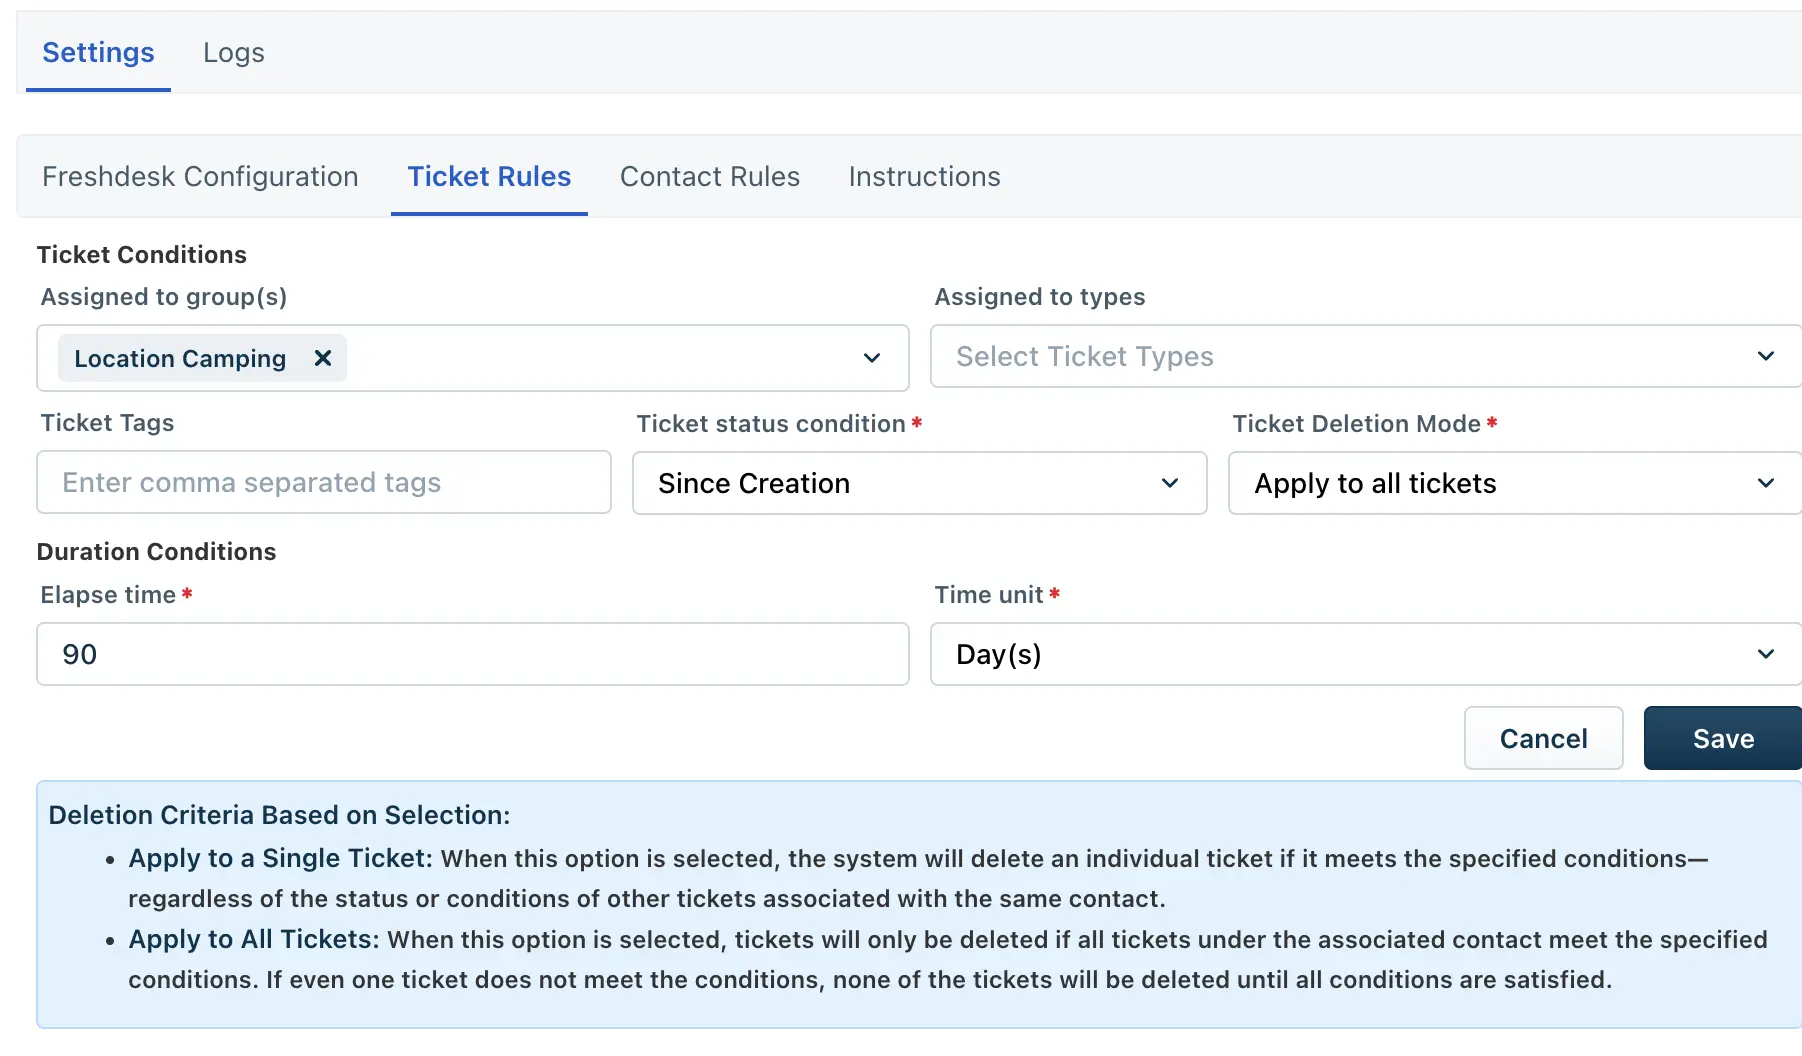Open the Ticket status condition dropdown
This screenshot has width=1802, height=1056.
click(x=919, y=484)
